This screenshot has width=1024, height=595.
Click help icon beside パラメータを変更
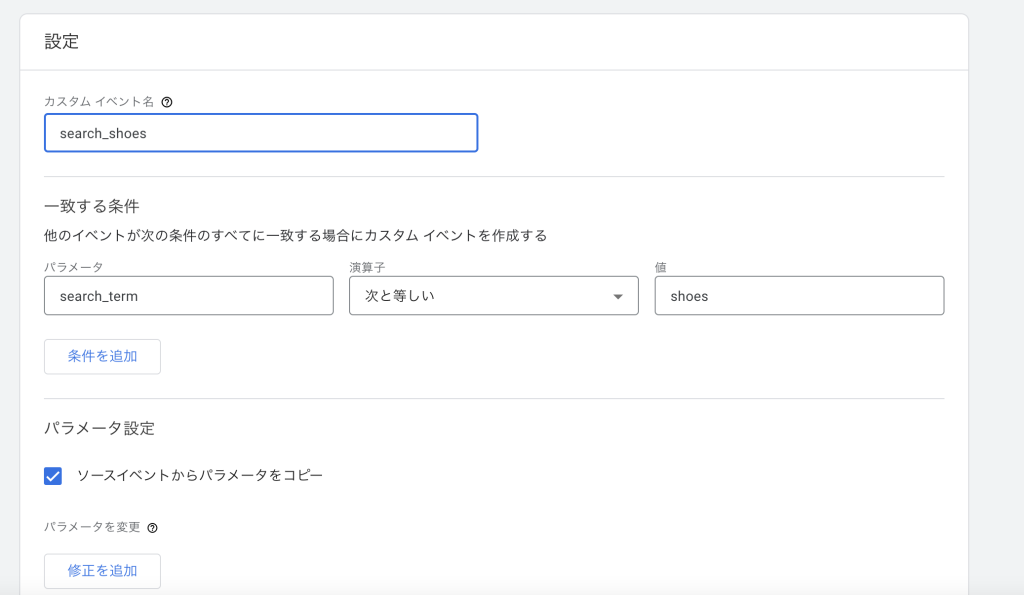(x=153, y=528)
